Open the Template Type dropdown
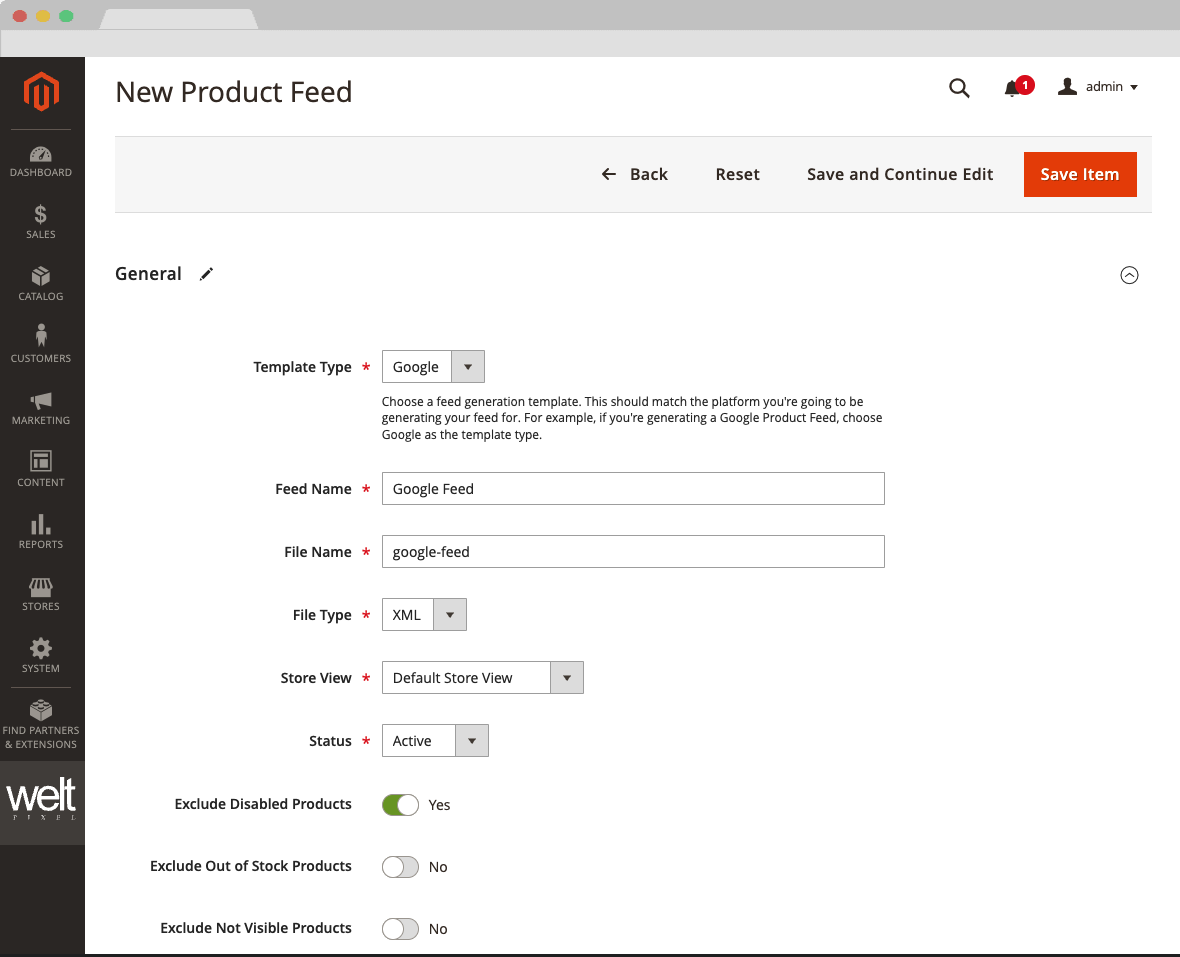The height and width of the screenshot is (957, 1180). point(467,366)
